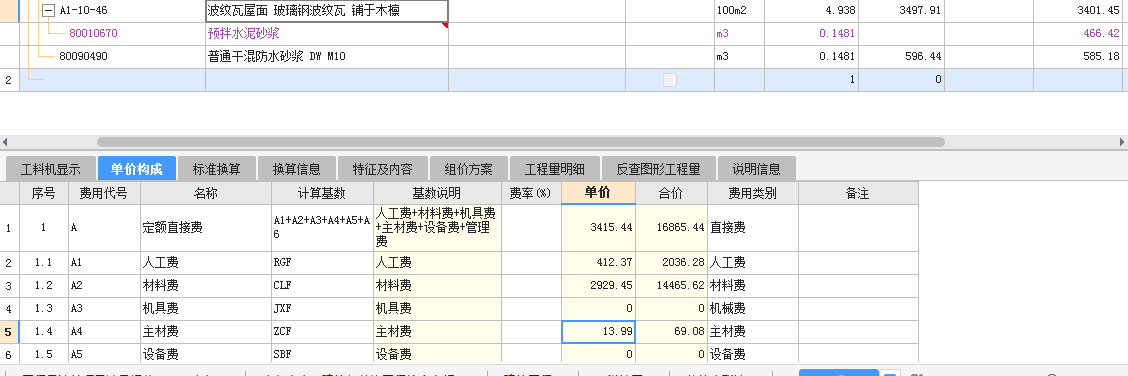Click the CLF calculation base cell
Image resolution: width=1128 pixels, height=376 pixels.
pos(322,286)
